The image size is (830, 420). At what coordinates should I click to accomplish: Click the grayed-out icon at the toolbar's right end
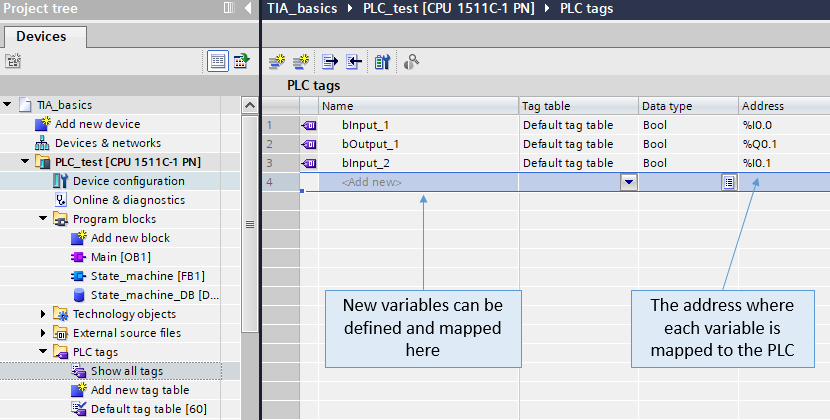point(411,62)
